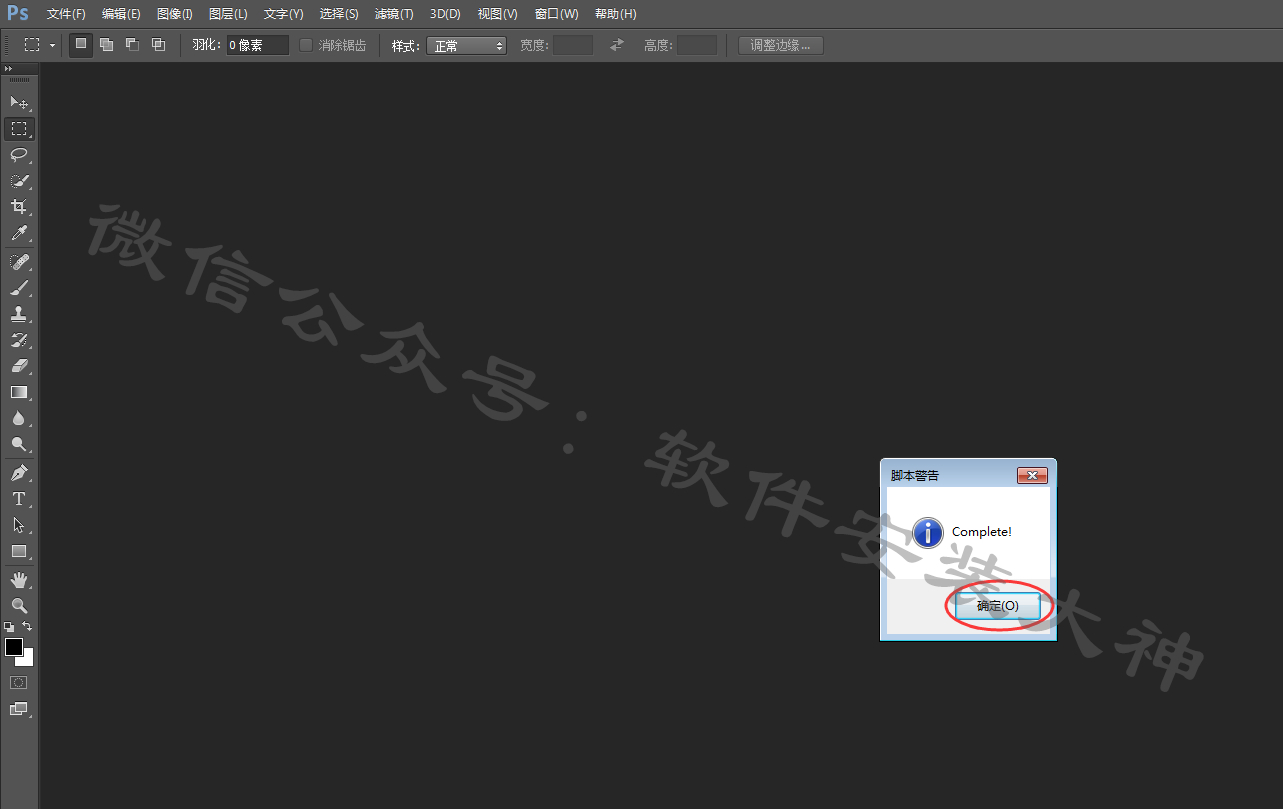The image size is (1283, 809).
Task: Change the screen mode
Action: [19, 709]
